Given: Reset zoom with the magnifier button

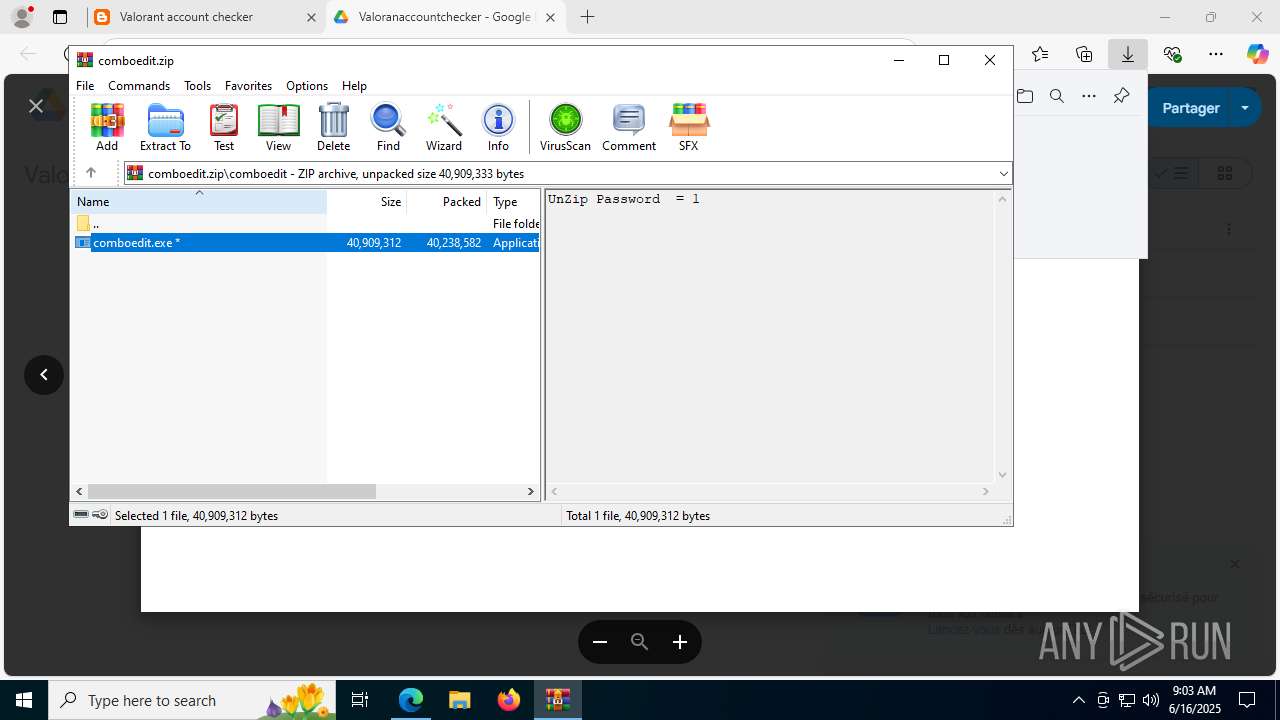Looking at the screenshot, I should [640, 642].
